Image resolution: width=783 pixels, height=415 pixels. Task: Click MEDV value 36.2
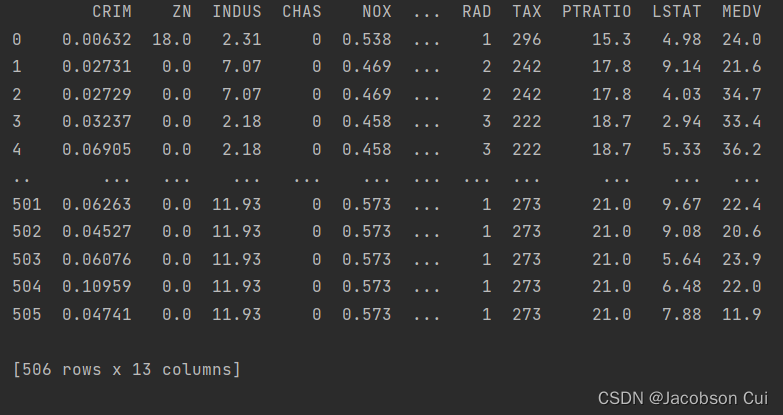741,149
